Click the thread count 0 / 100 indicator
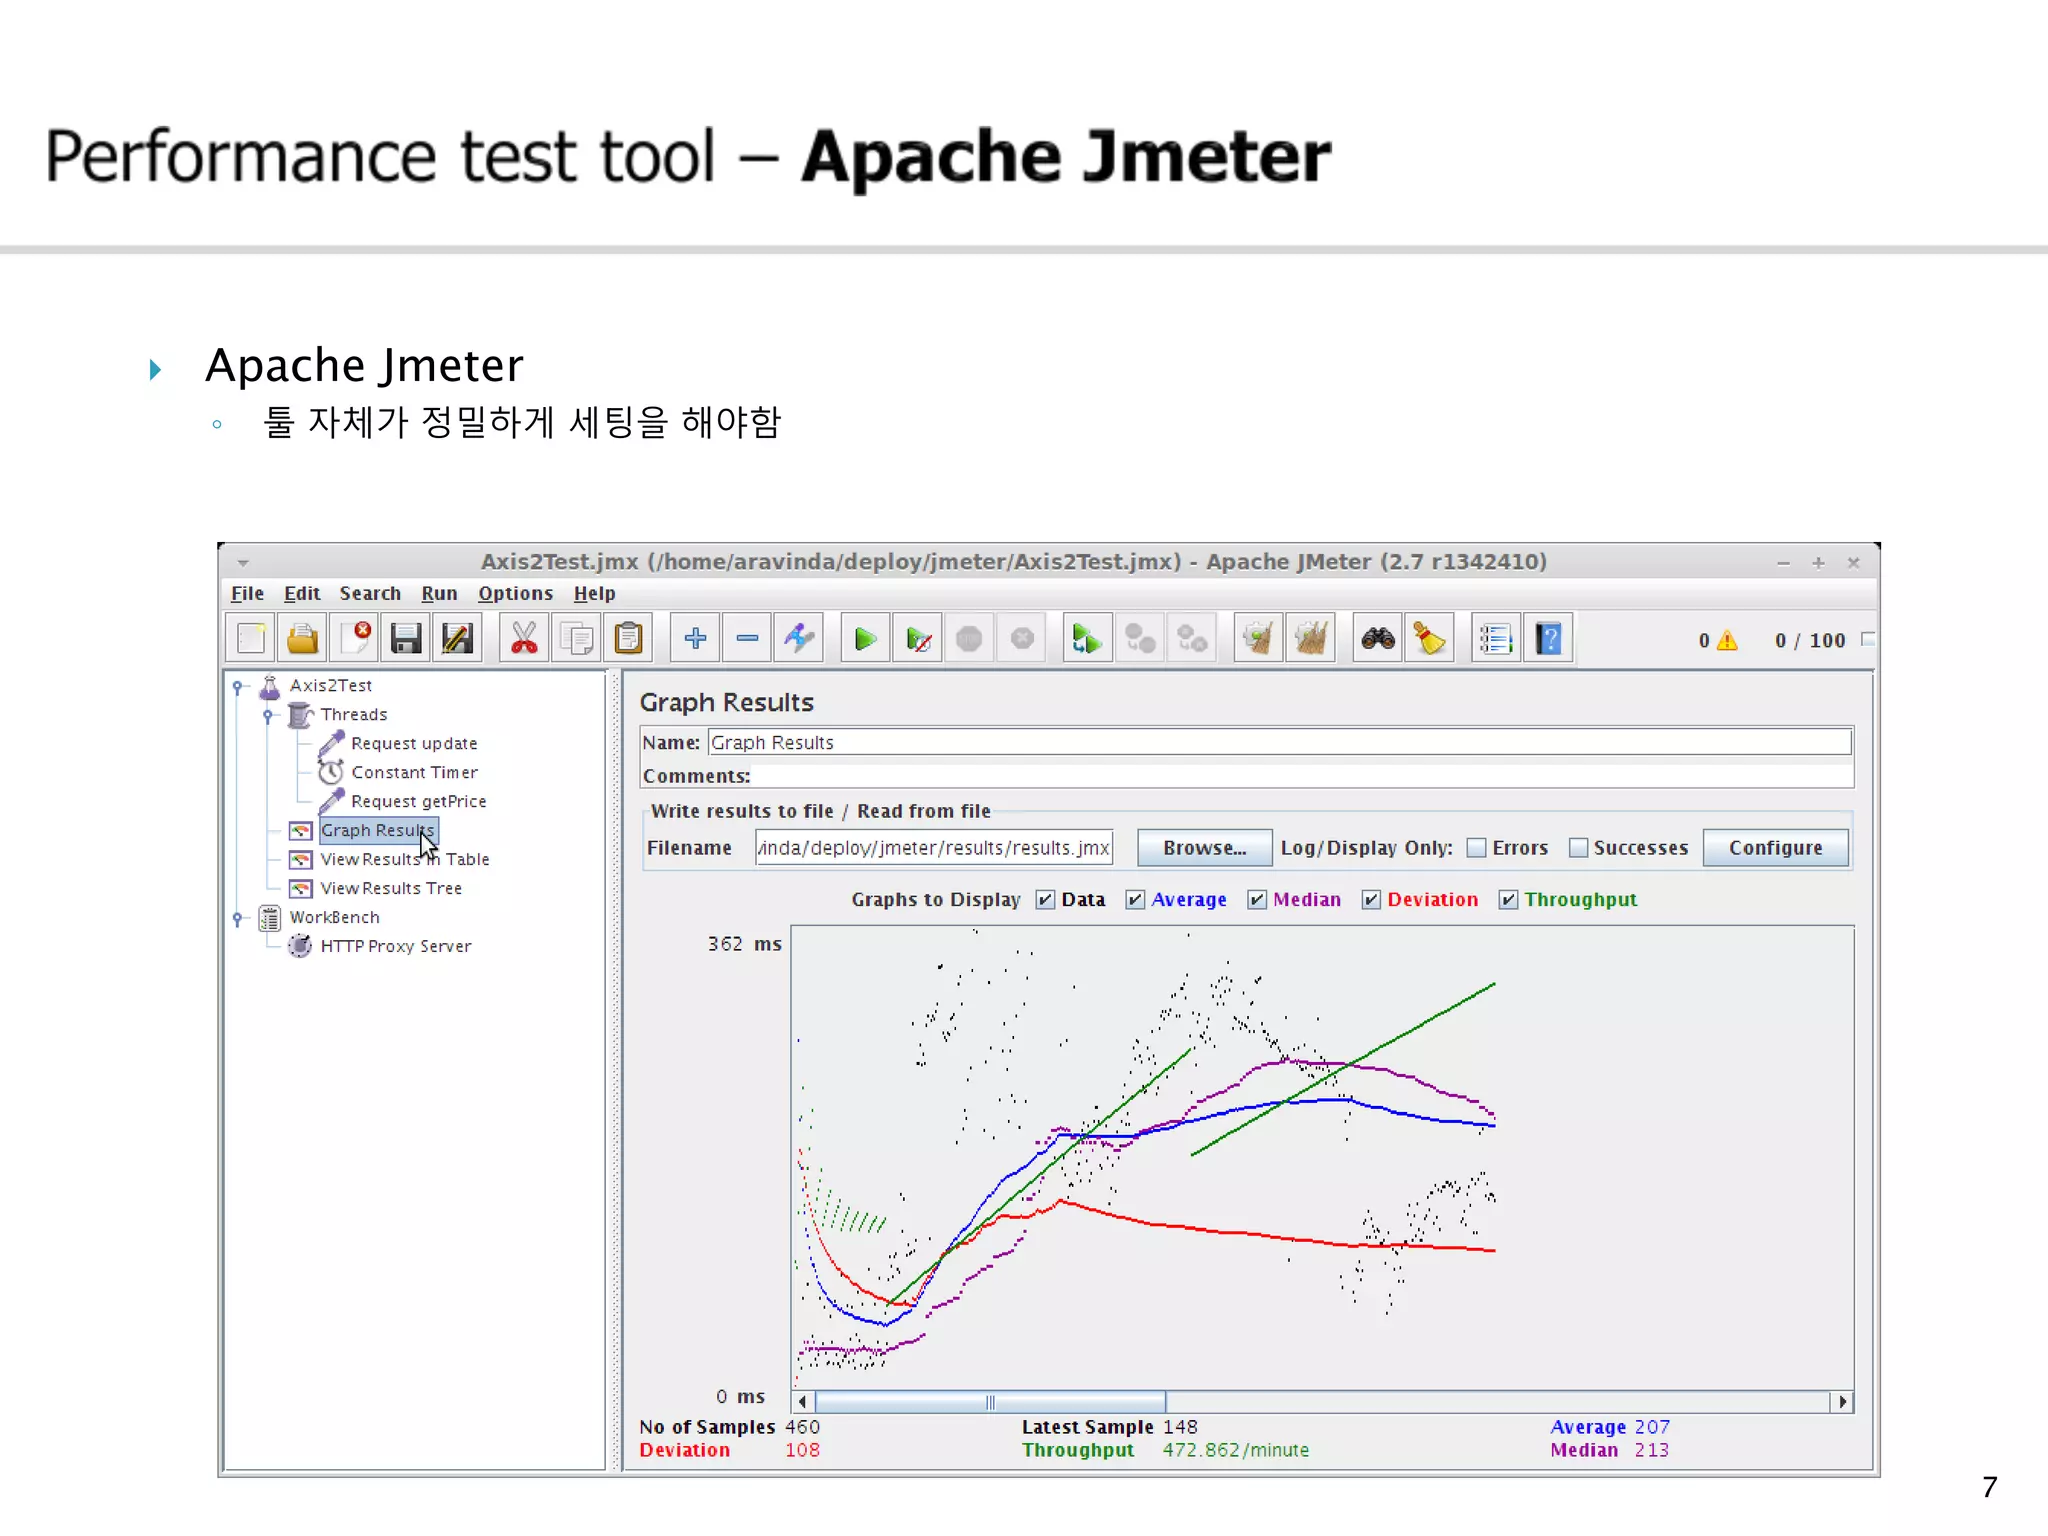 [1810, 641]
